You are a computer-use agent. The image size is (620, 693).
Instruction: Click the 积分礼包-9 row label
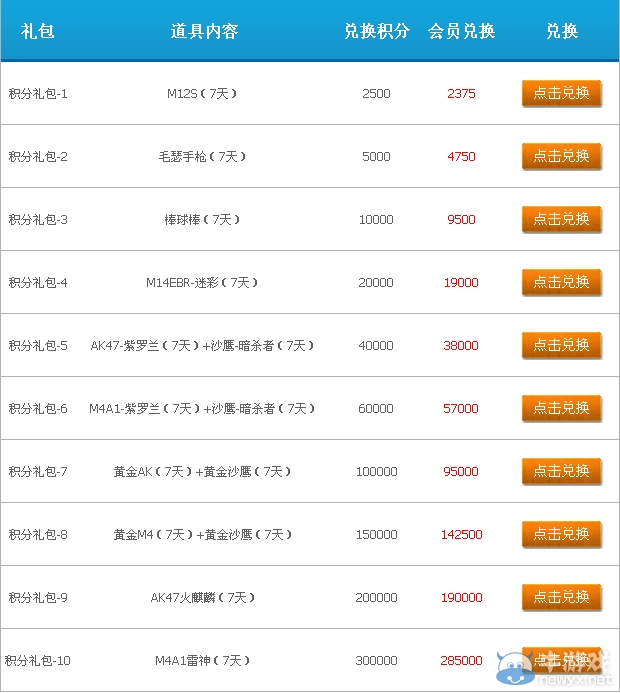point(38,597)
